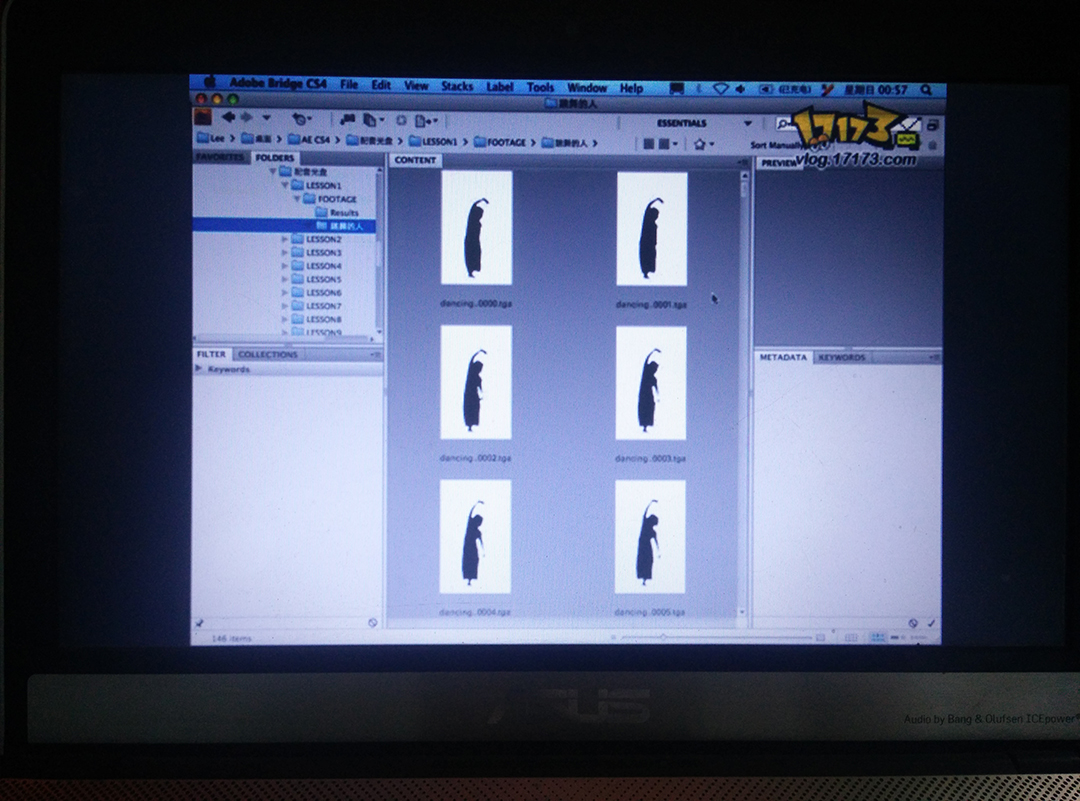Open the Stacks menu
This screenshot has height=801, width=1080.
coord(457,86)
